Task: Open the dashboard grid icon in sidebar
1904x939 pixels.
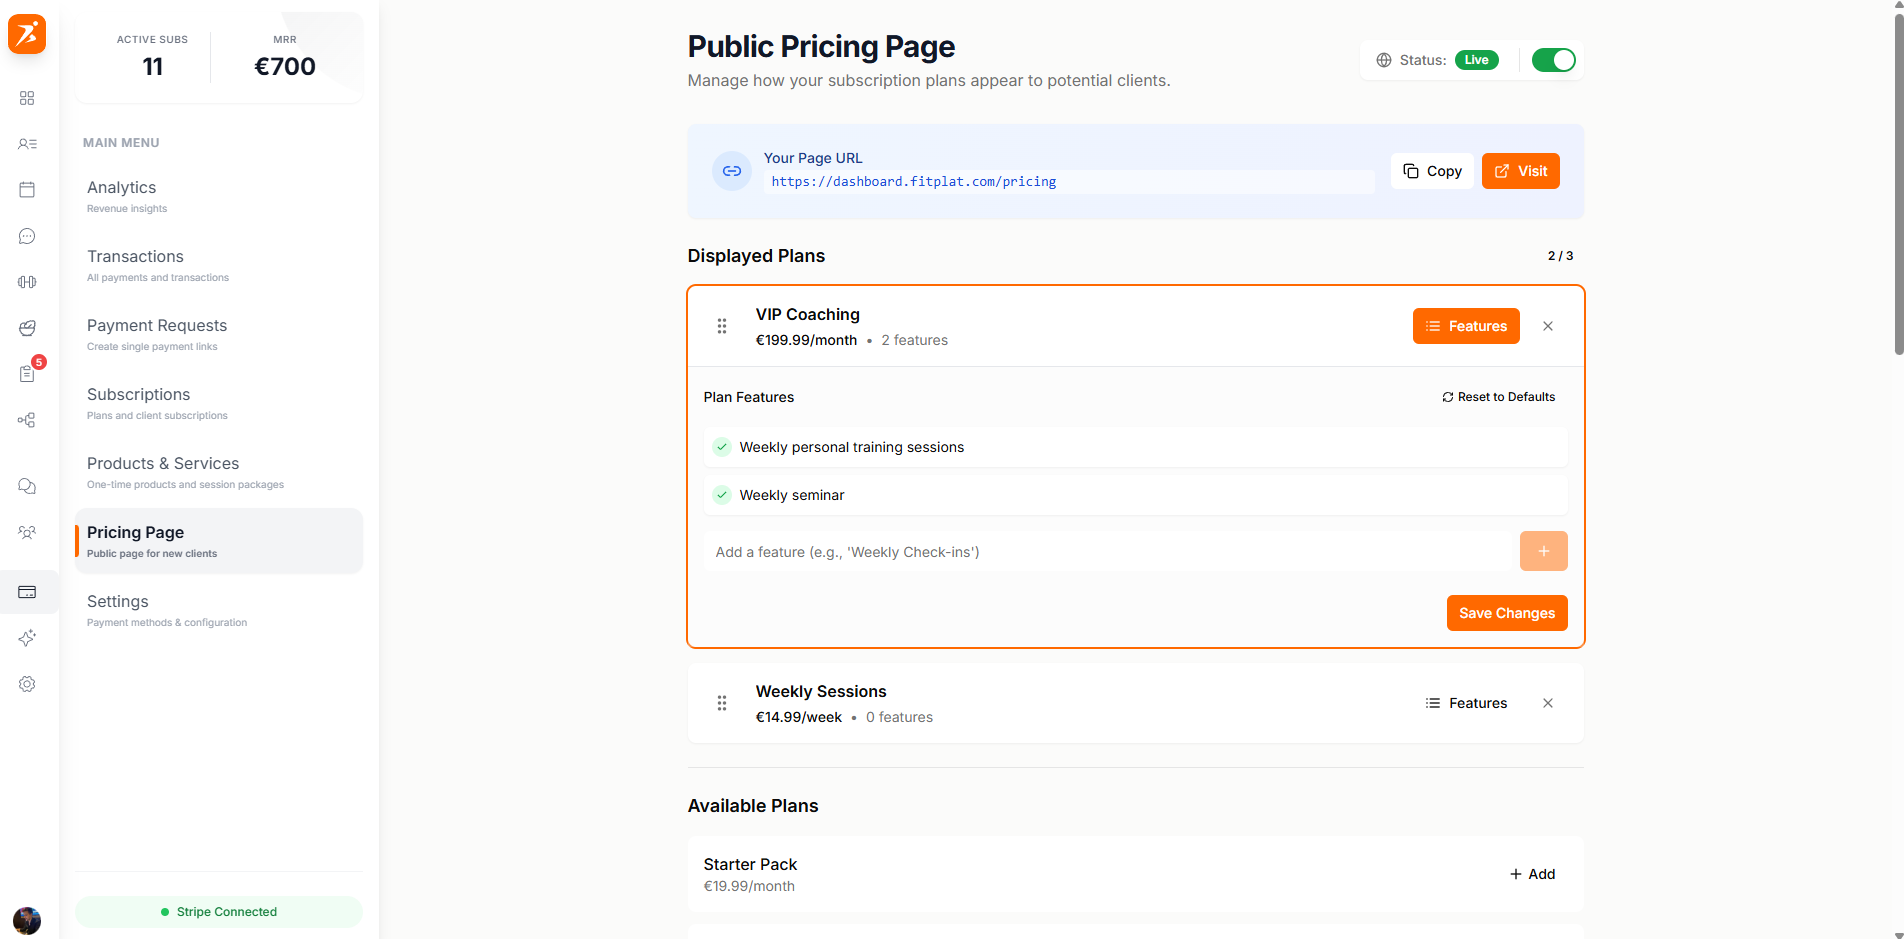Action: click(27, 98)
